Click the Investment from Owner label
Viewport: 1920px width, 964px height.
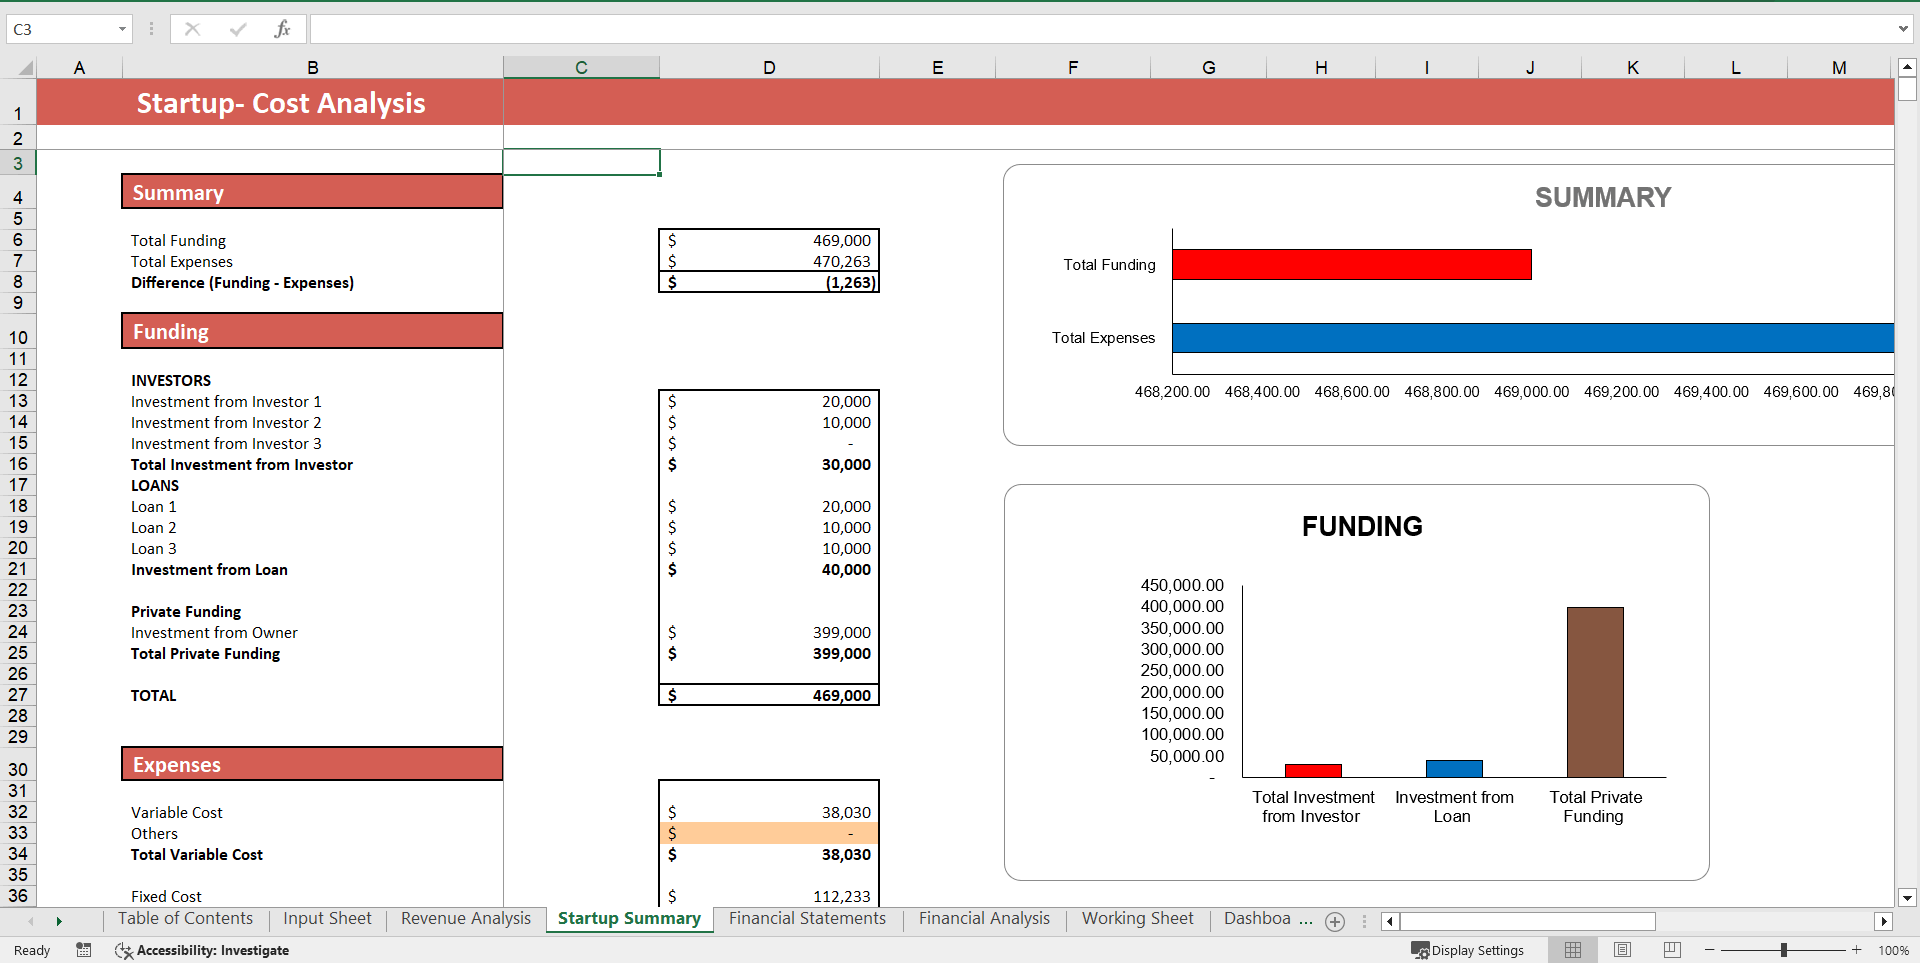214,633
